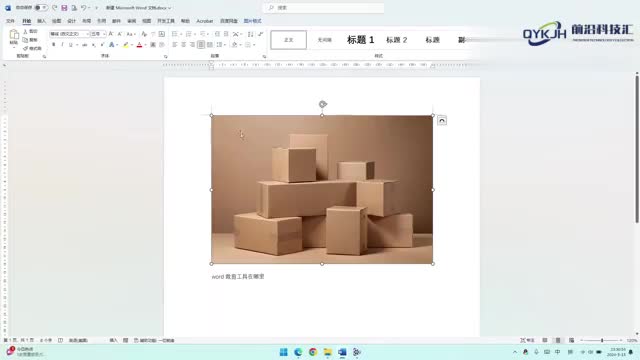Click the Align Left icon

pos(175,44)
